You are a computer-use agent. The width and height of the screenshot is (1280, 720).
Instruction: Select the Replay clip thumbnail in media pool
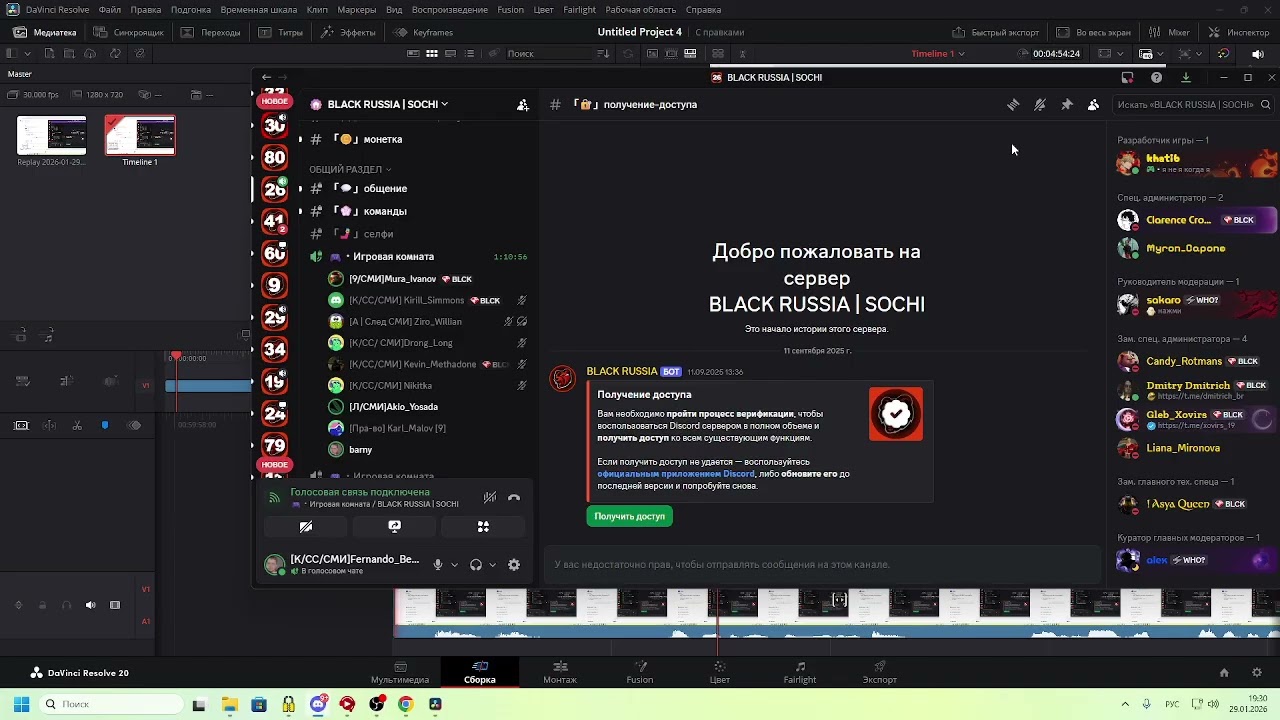[x=52, y=136]
